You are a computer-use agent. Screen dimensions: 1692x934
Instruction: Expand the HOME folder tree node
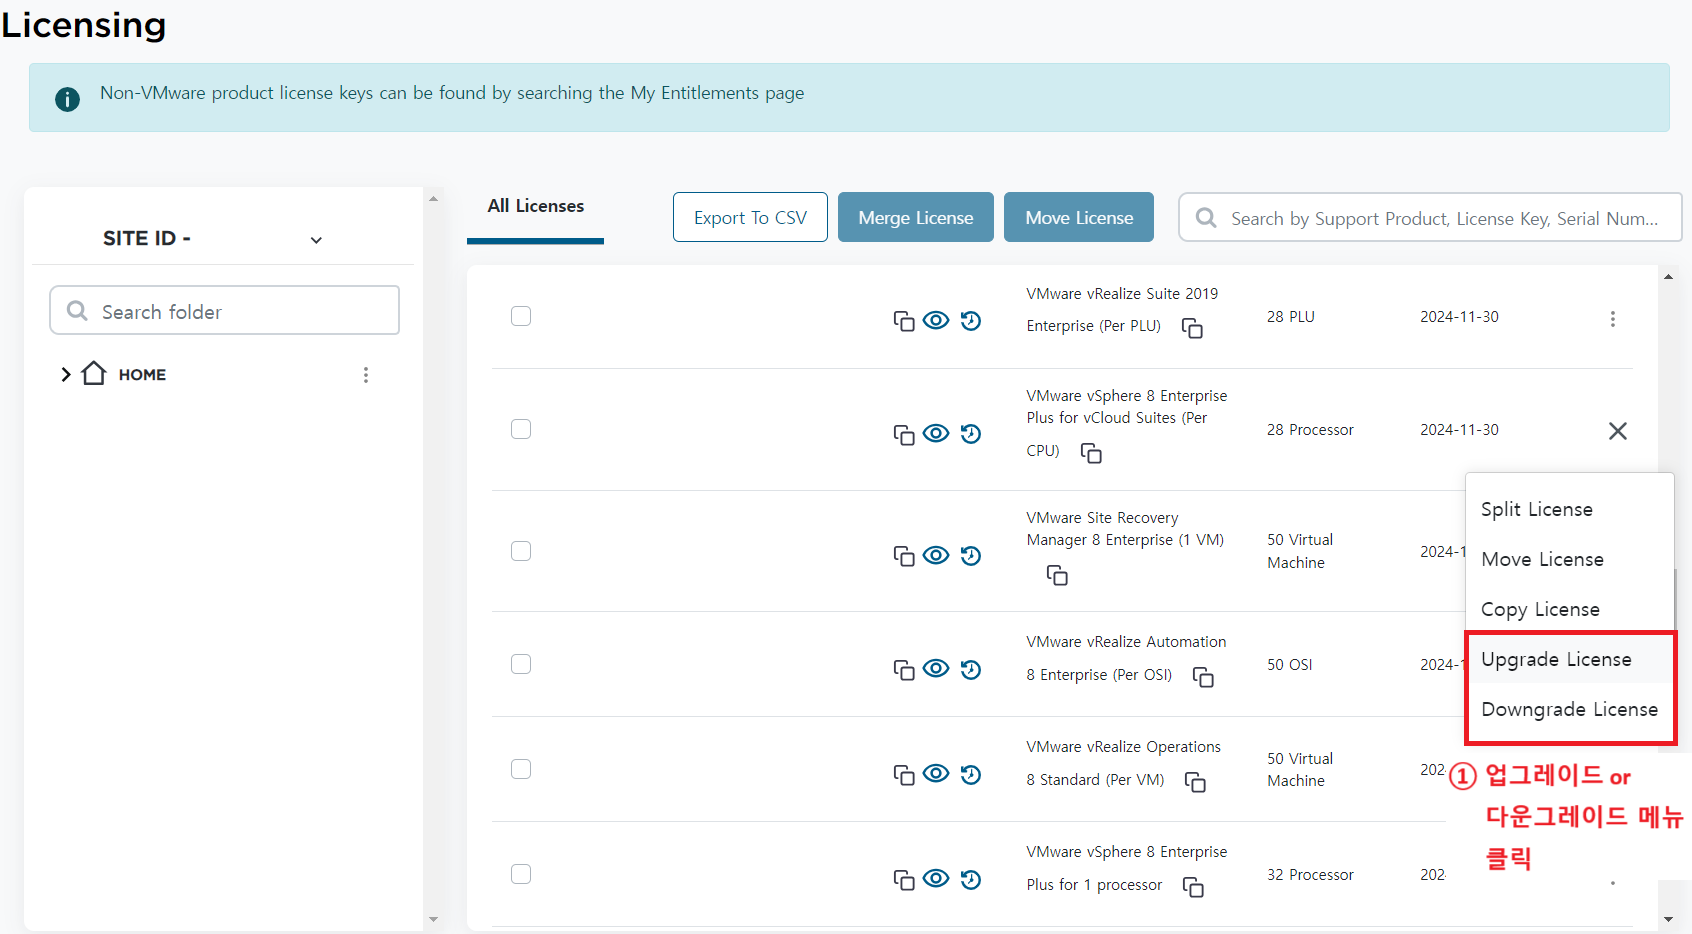pos(66,375)
